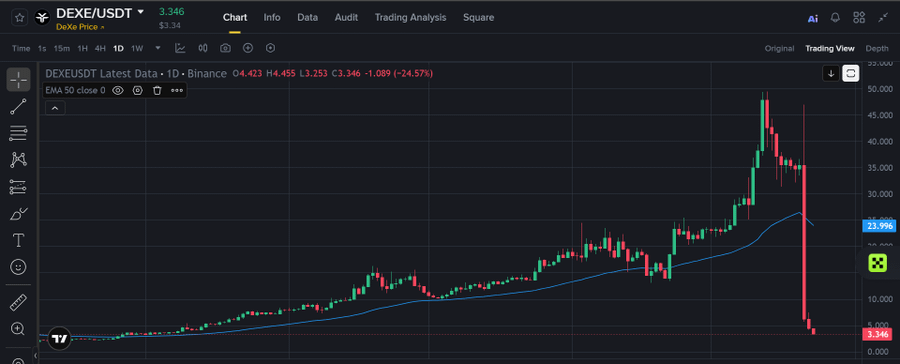Add DEXE/USDT to favorites star
Screen dimensions: 900x364
click(x=19, y=18)
